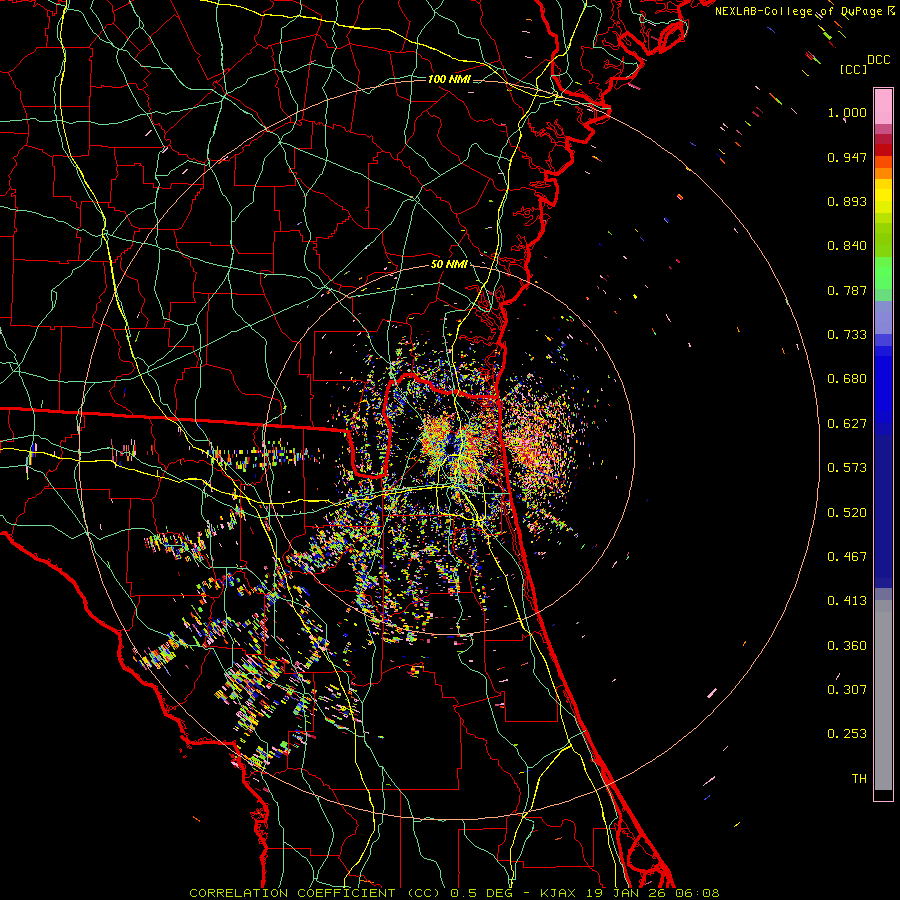Select the 0.573 scale value
900x900 pixels.
[847, 468]
